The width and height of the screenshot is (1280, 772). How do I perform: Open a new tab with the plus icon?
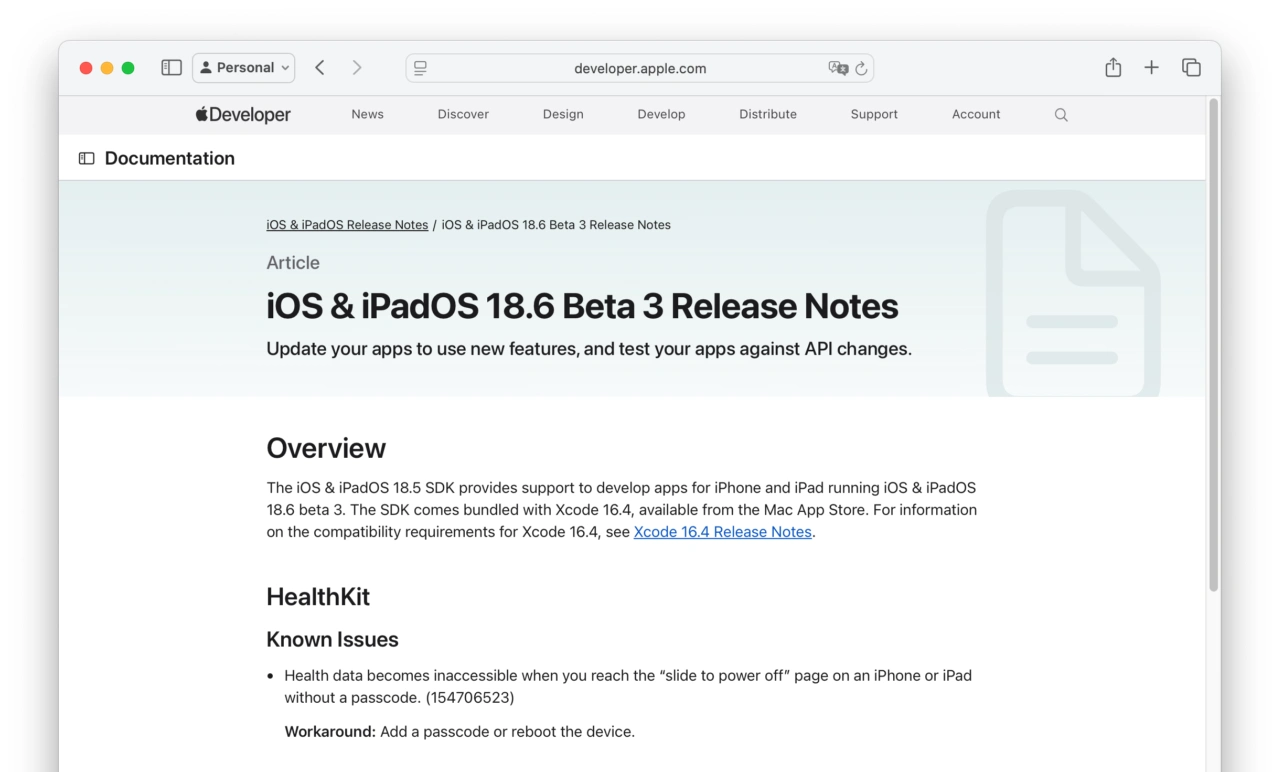1151,67
